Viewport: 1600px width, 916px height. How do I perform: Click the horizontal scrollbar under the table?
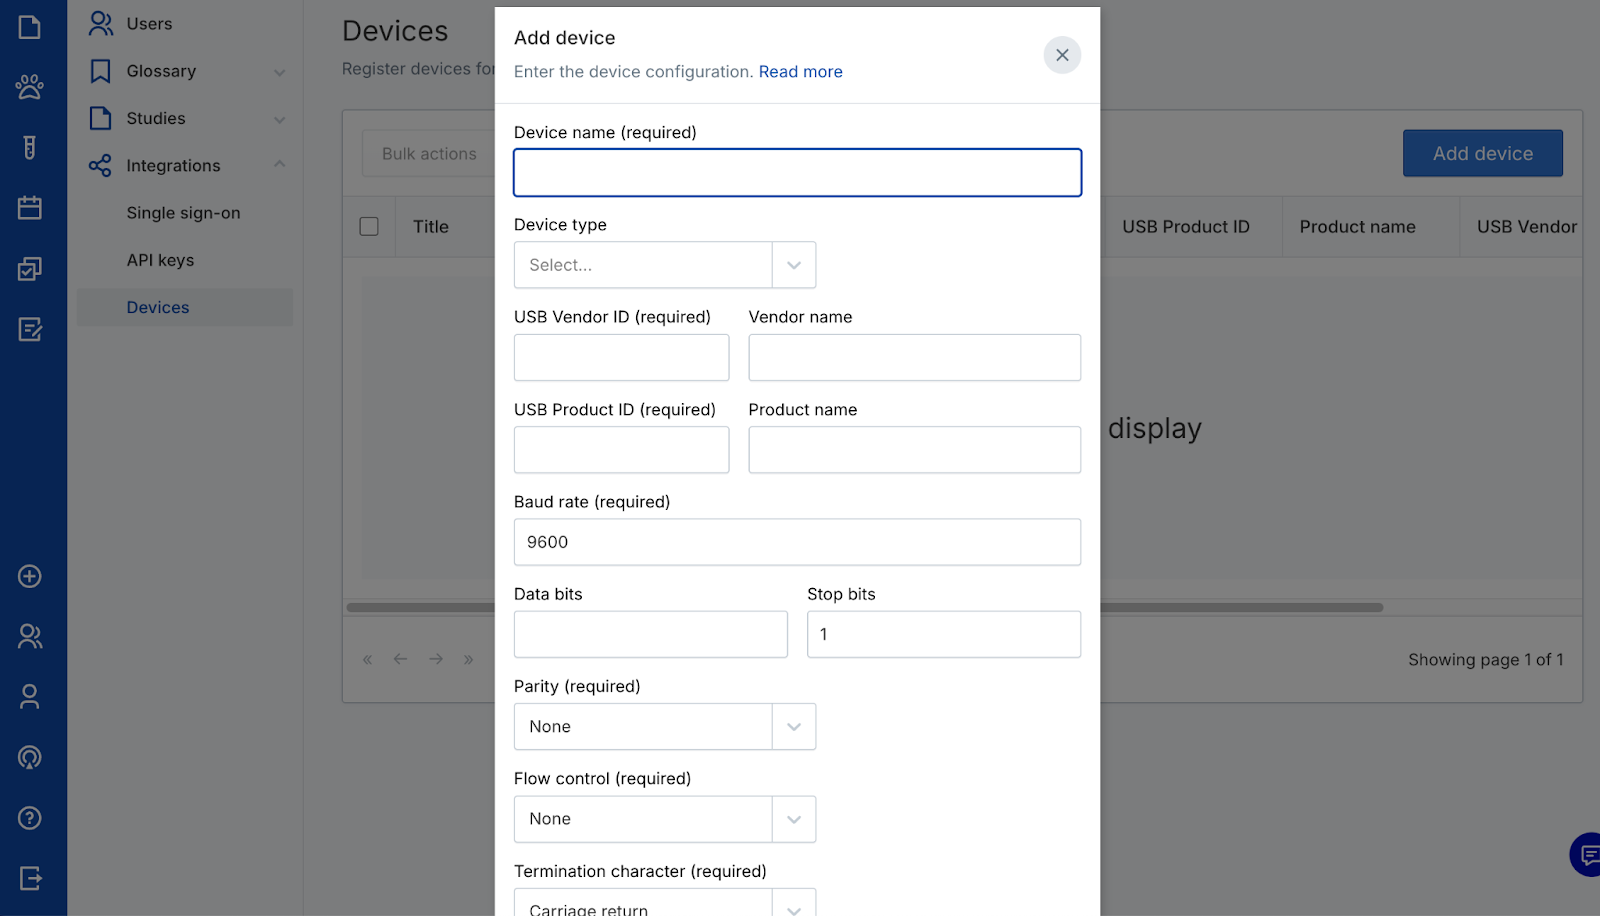[x=1240, y=607]
